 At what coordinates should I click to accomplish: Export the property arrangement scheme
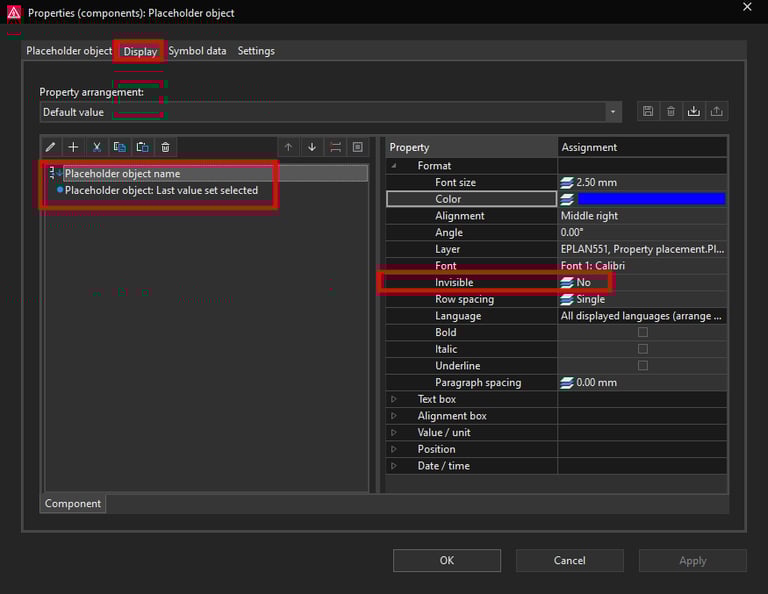tap(717, 111)
